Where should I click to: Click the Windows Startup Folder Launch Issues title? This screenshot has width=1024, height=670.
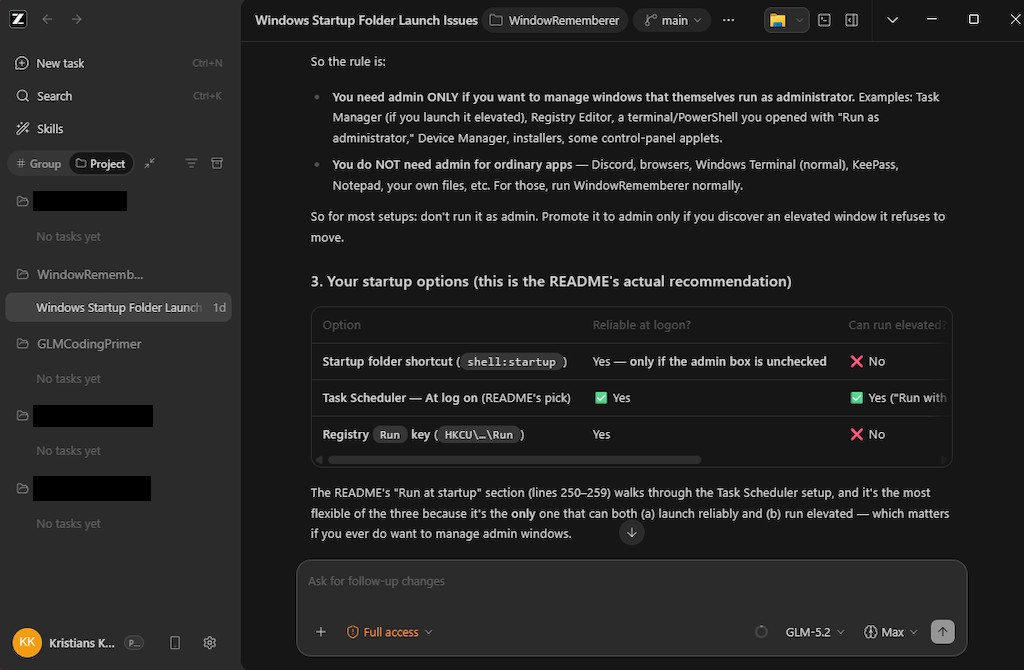tap(366, 20)
